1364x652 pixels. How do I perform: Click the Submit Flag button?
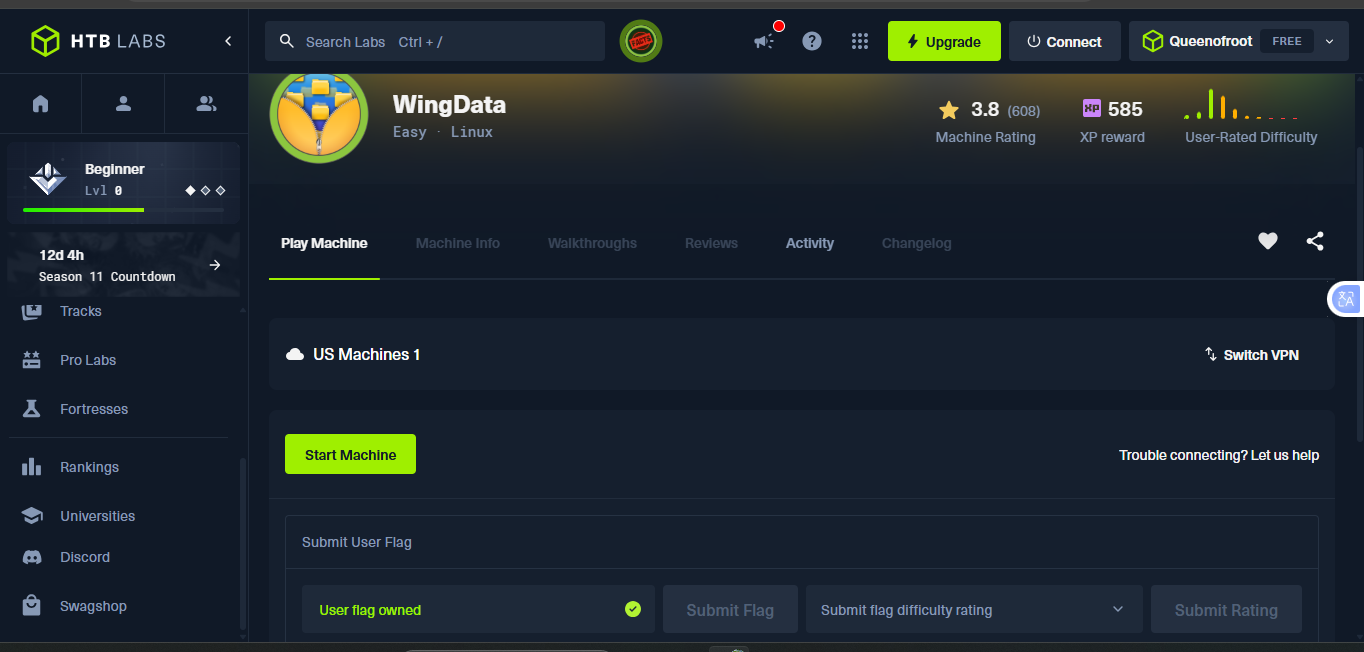tap(730, 609)
